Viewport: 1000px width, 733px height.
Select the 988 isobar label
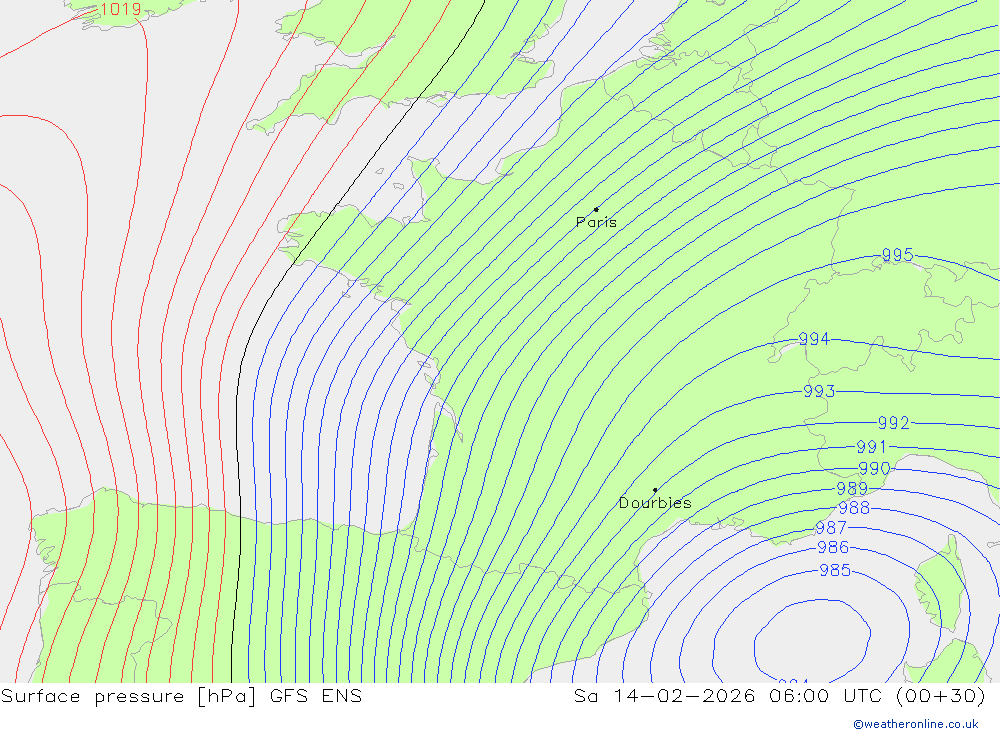coord(854,508)
